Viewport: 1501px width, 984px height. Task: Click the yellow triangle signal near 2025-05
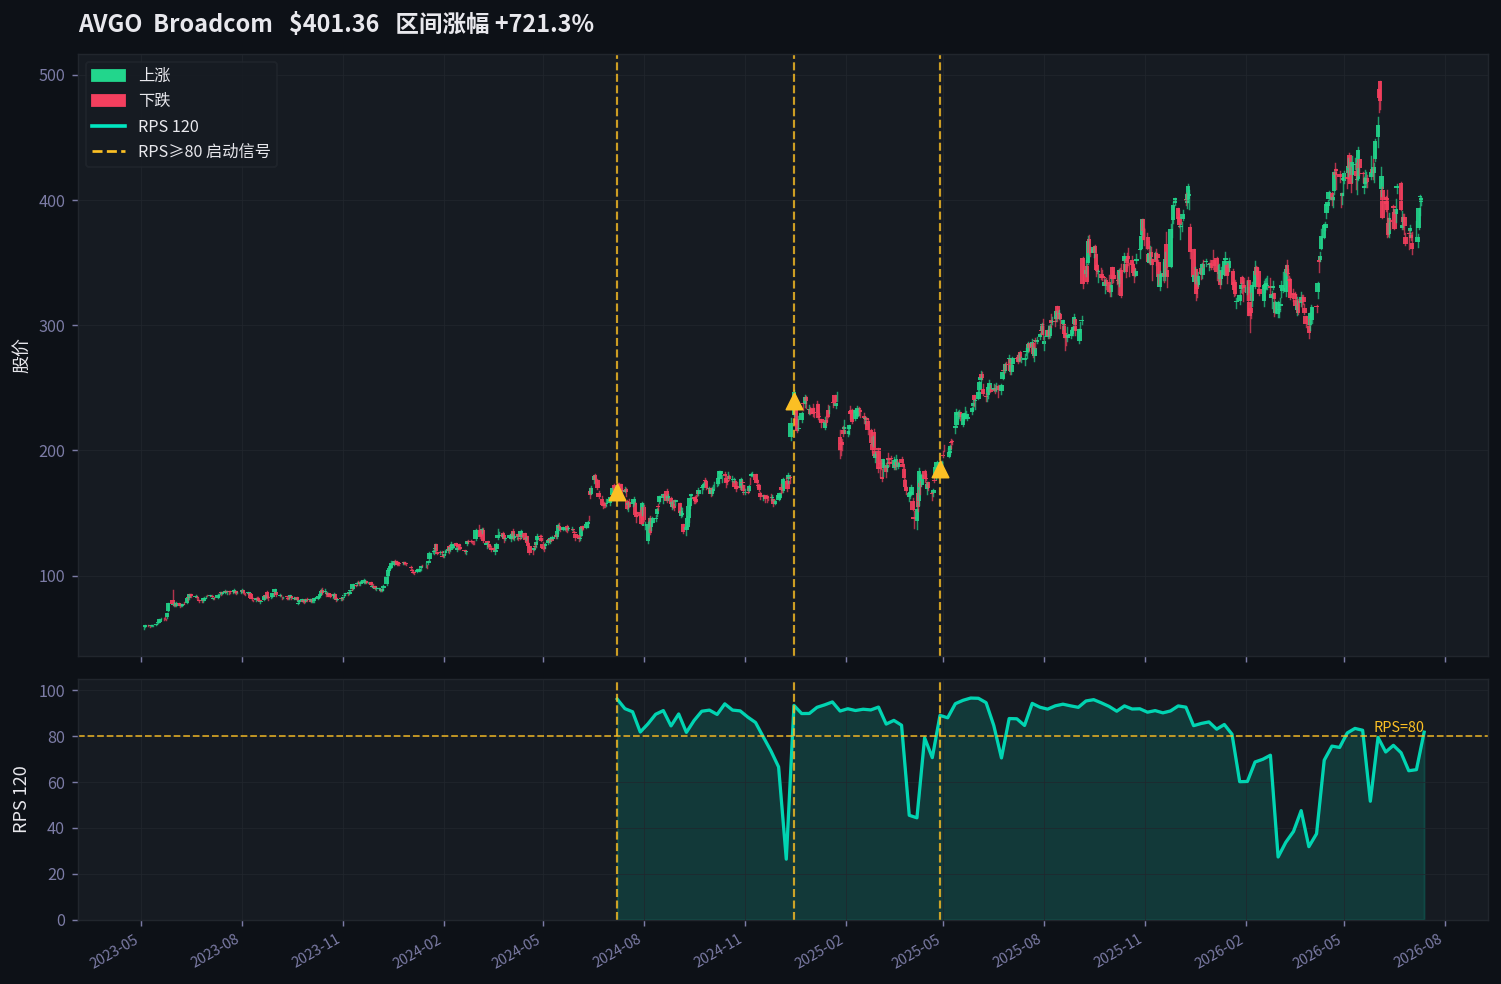click(x=940, y=469)
